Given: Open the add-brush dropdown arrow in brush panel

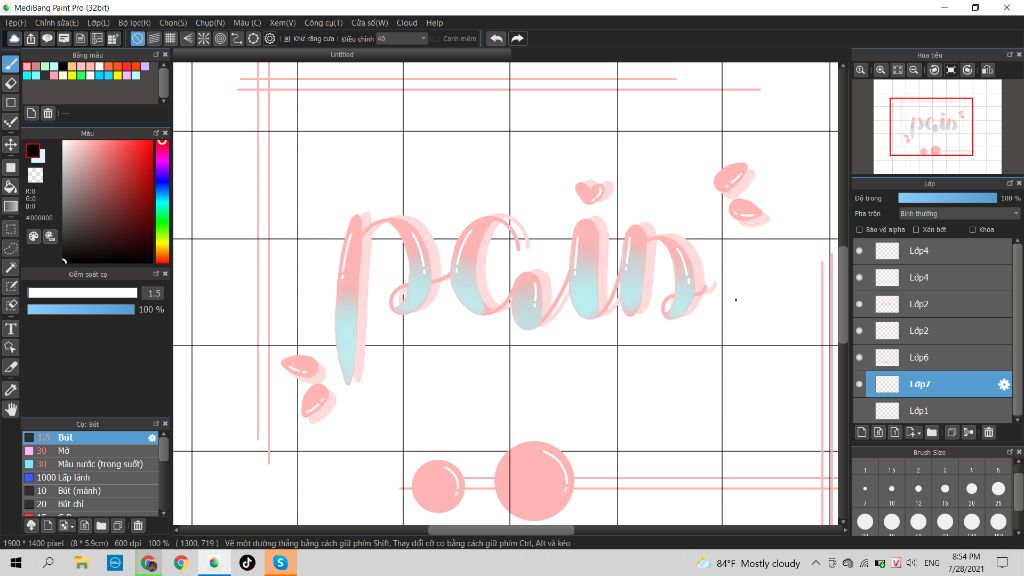Looking at the screenshot, I should [x=71, y=526].
